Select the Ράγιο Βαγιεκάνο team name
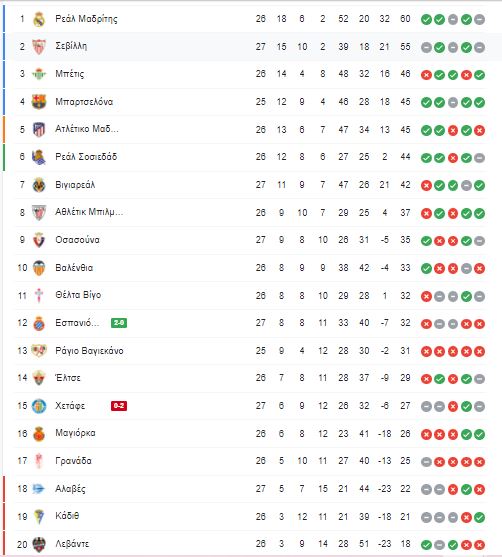Viewport: 502px width, 557px height. pyautogui.click(x=89, y=351)
